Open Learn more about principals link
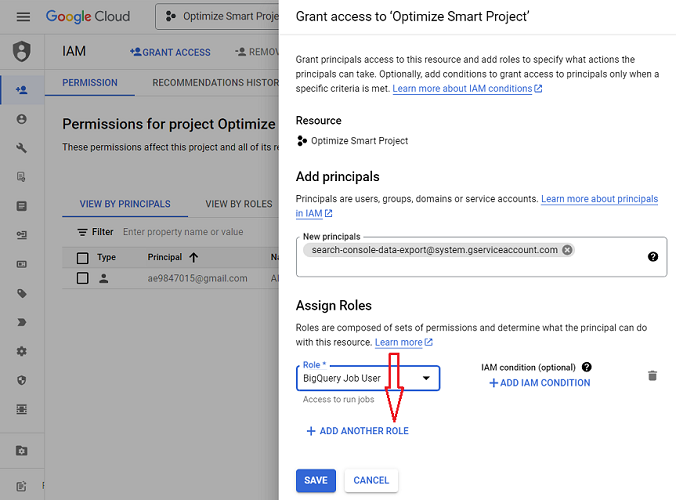Screen dimensions: 676x500 600,199
